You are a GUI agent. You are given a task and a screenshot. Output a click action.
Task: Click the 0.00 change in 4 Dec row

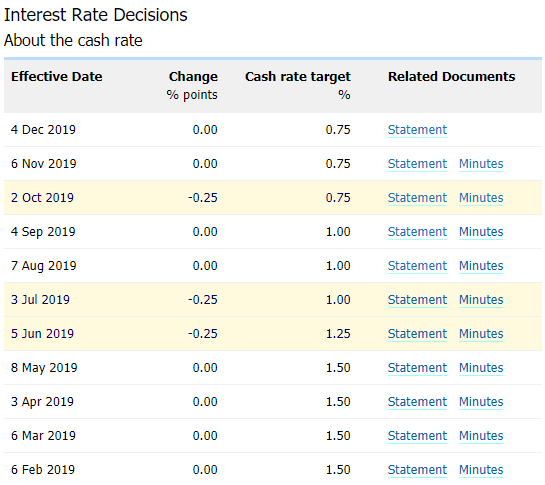[x=205, y=130]
